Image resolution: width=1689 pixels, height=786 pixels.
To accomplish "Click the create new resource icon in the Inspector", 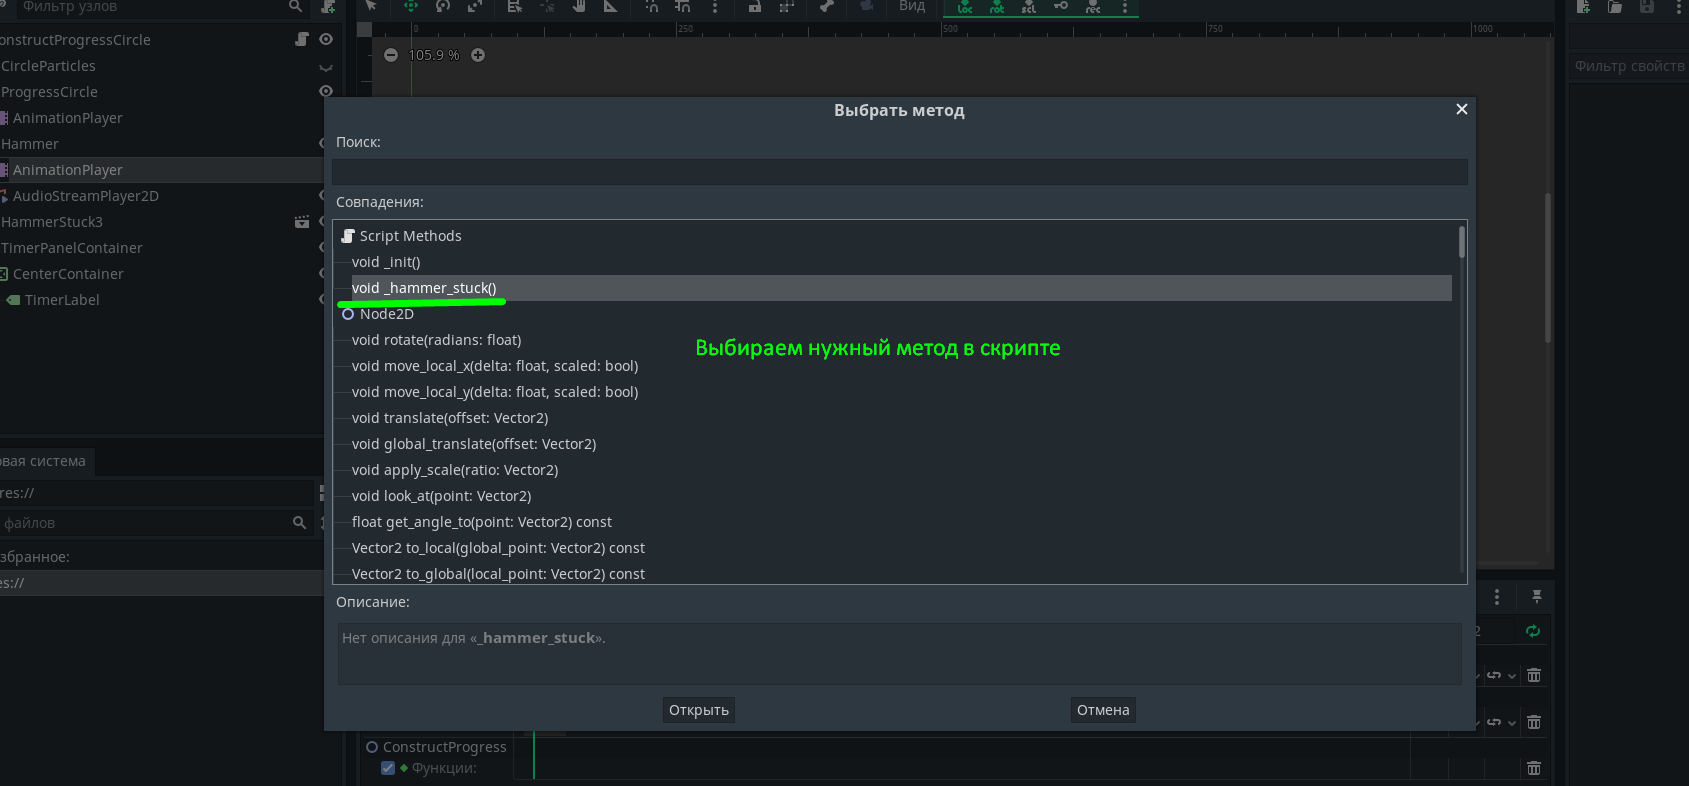I will [1583, 6].
